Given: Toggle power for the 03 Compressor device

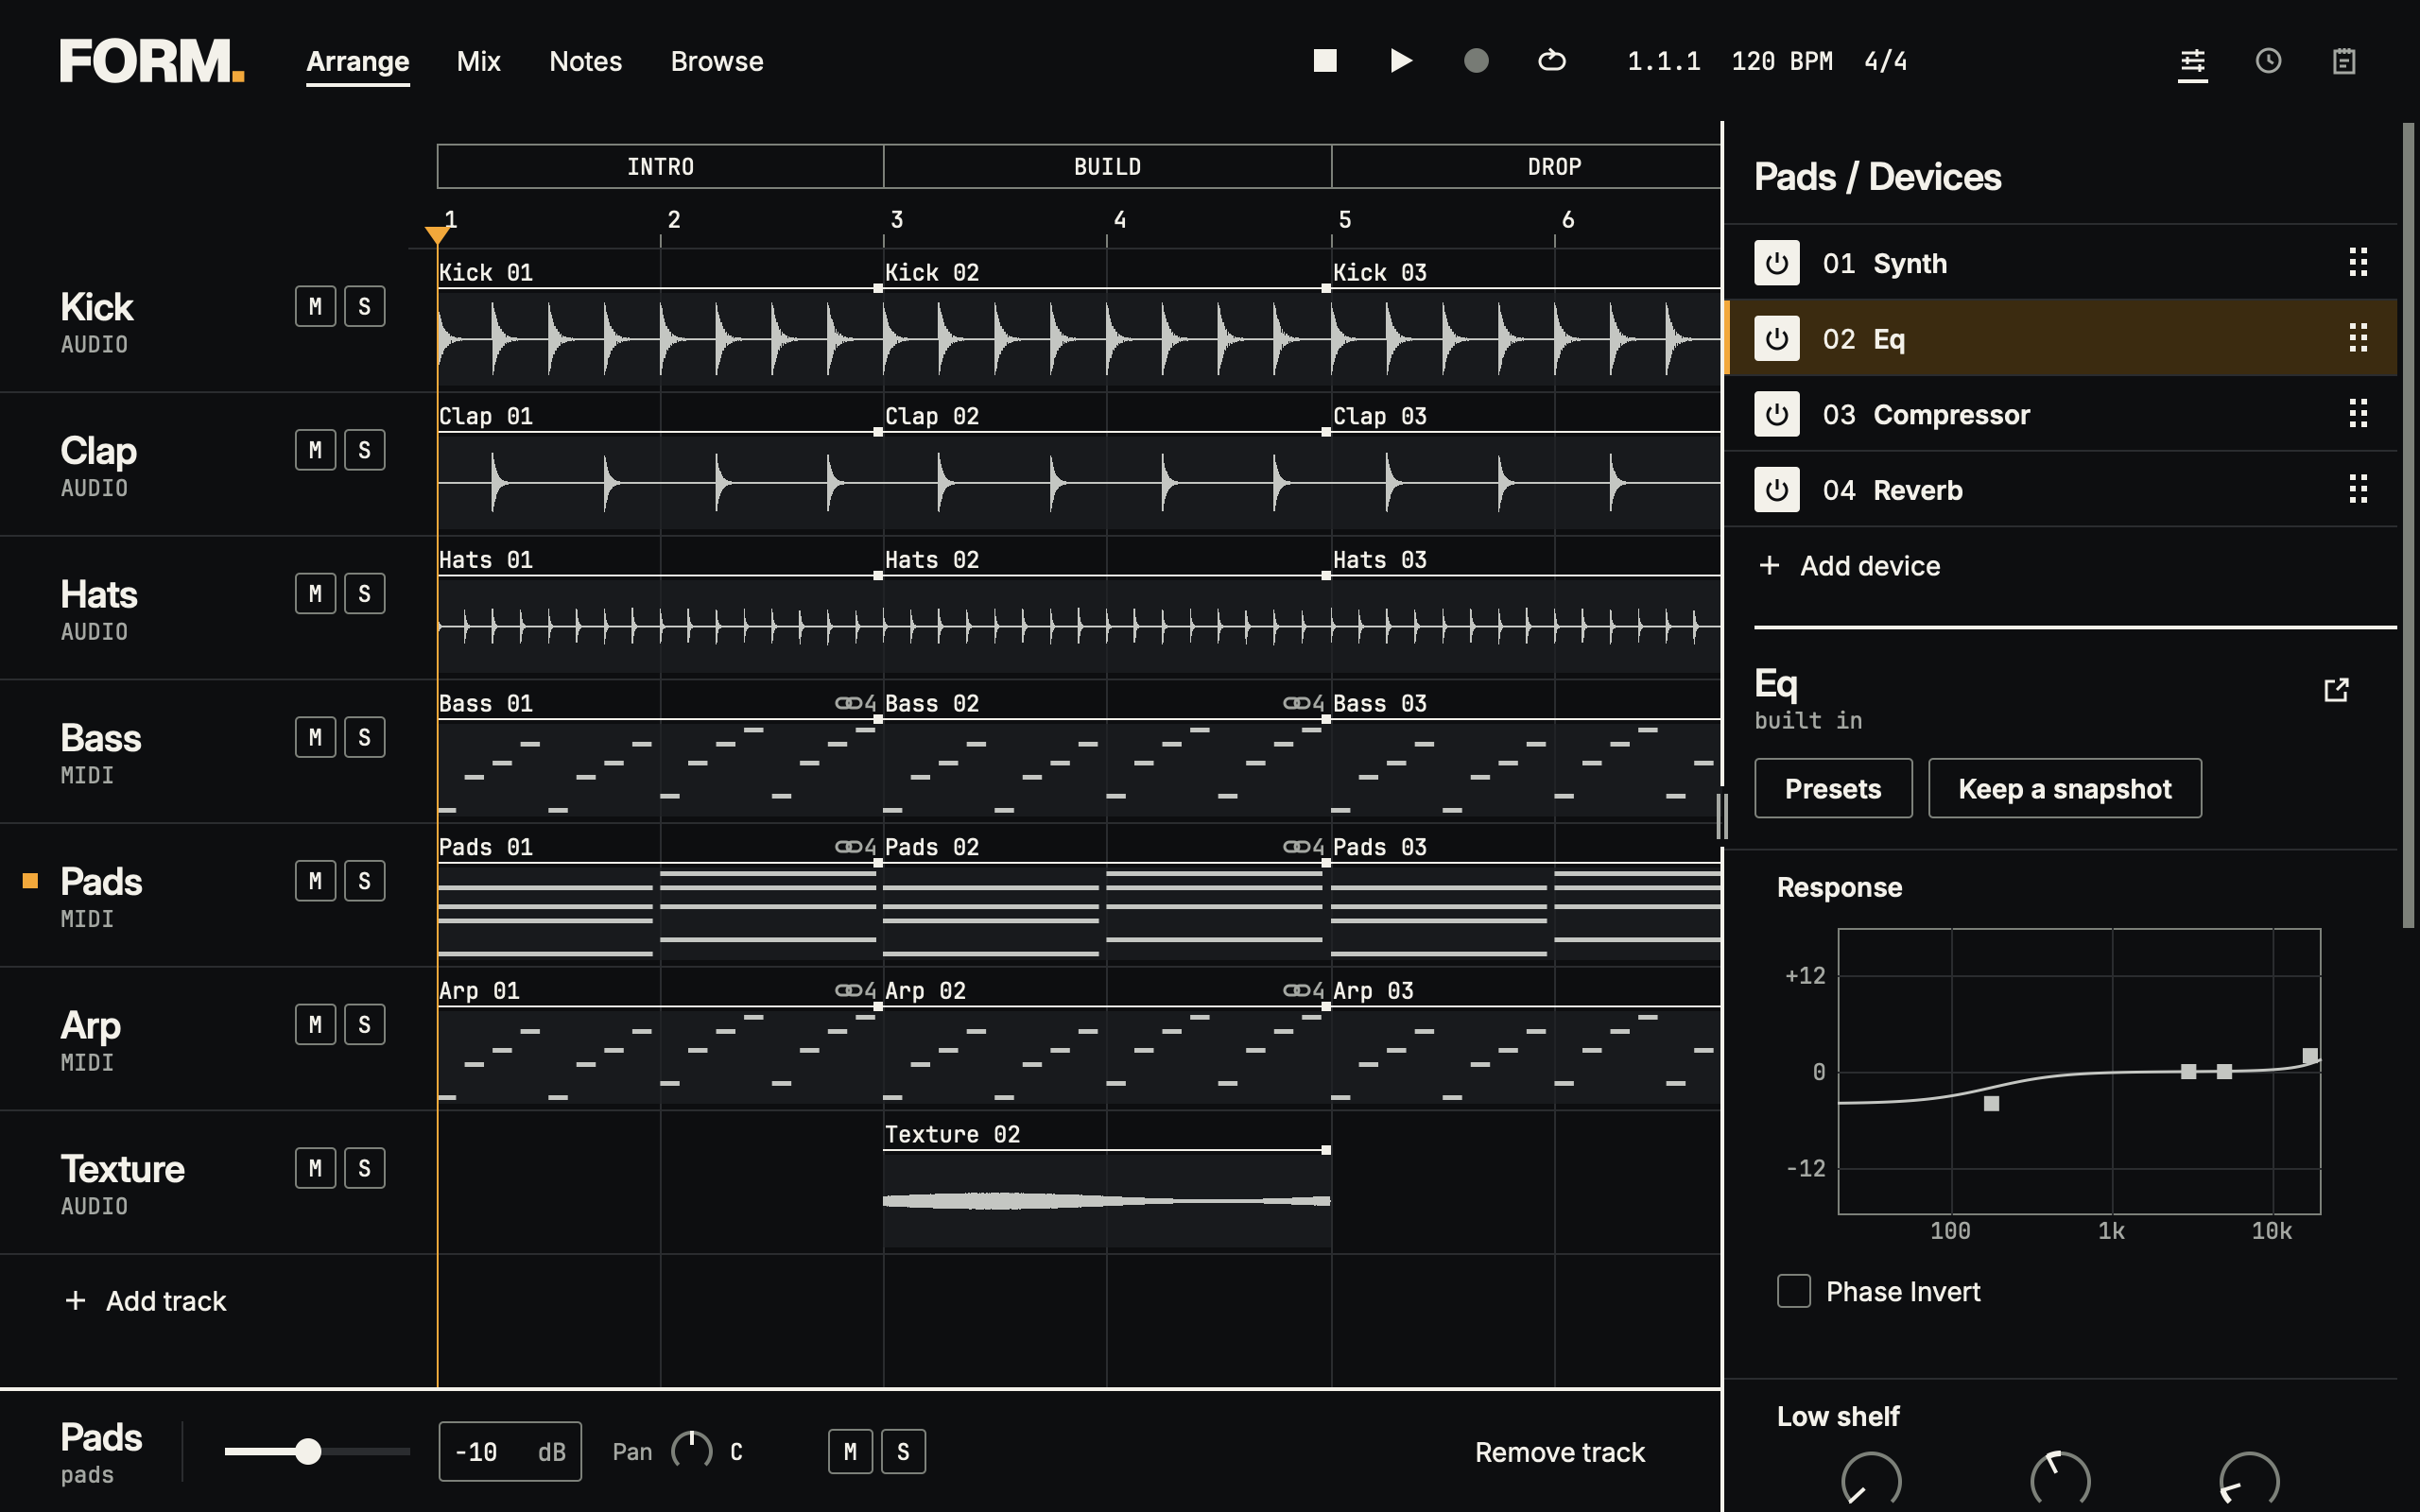Looking at the screenshot, I should point(1777,414).
